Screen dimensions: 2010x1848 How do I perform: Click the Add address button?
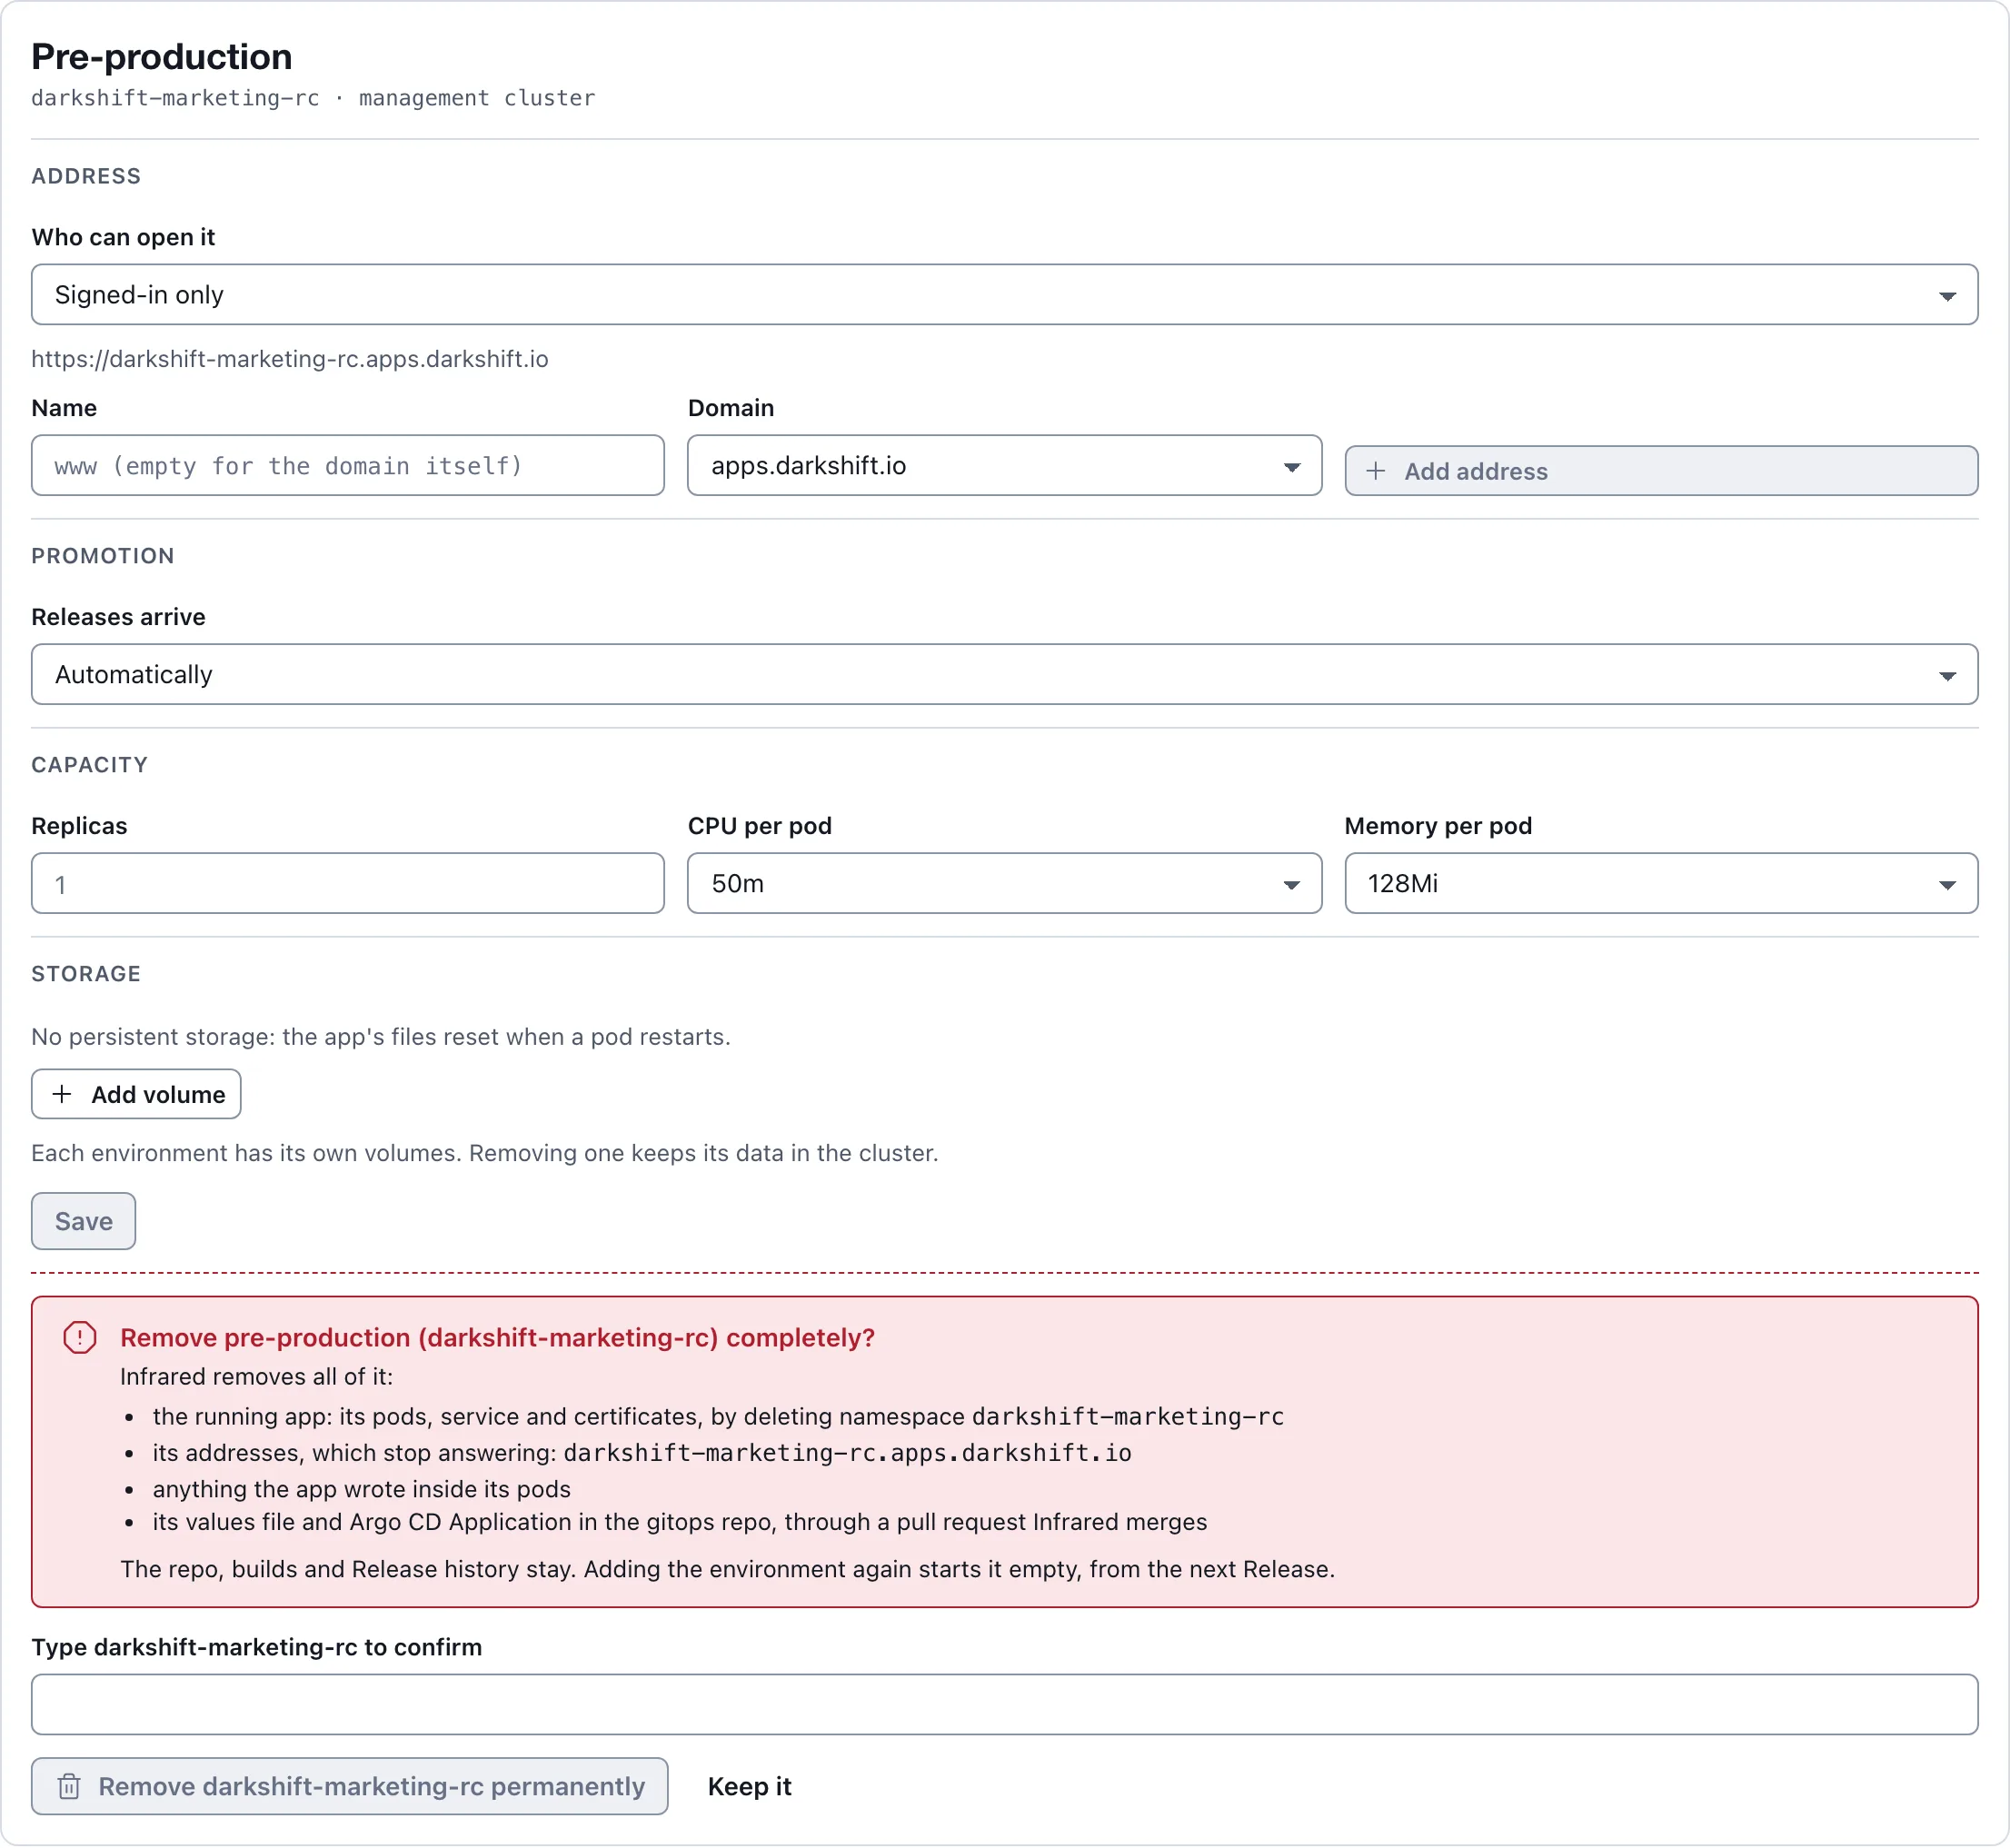click(1660, 471)
